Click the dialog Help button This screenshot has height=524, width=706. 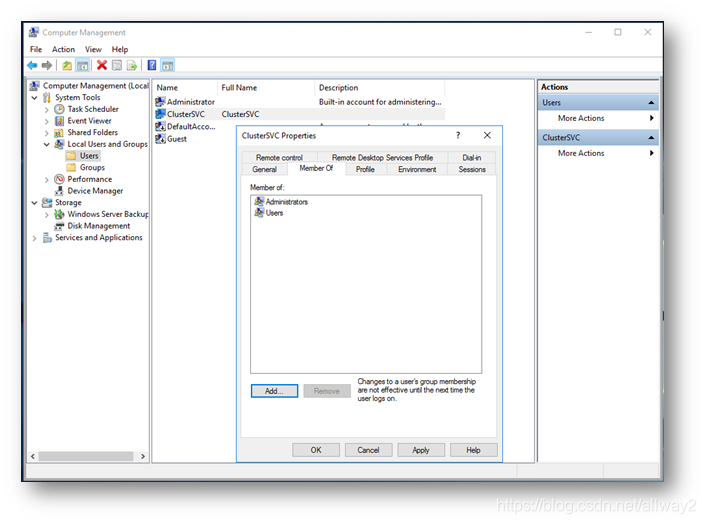click(x=473, y=450)
